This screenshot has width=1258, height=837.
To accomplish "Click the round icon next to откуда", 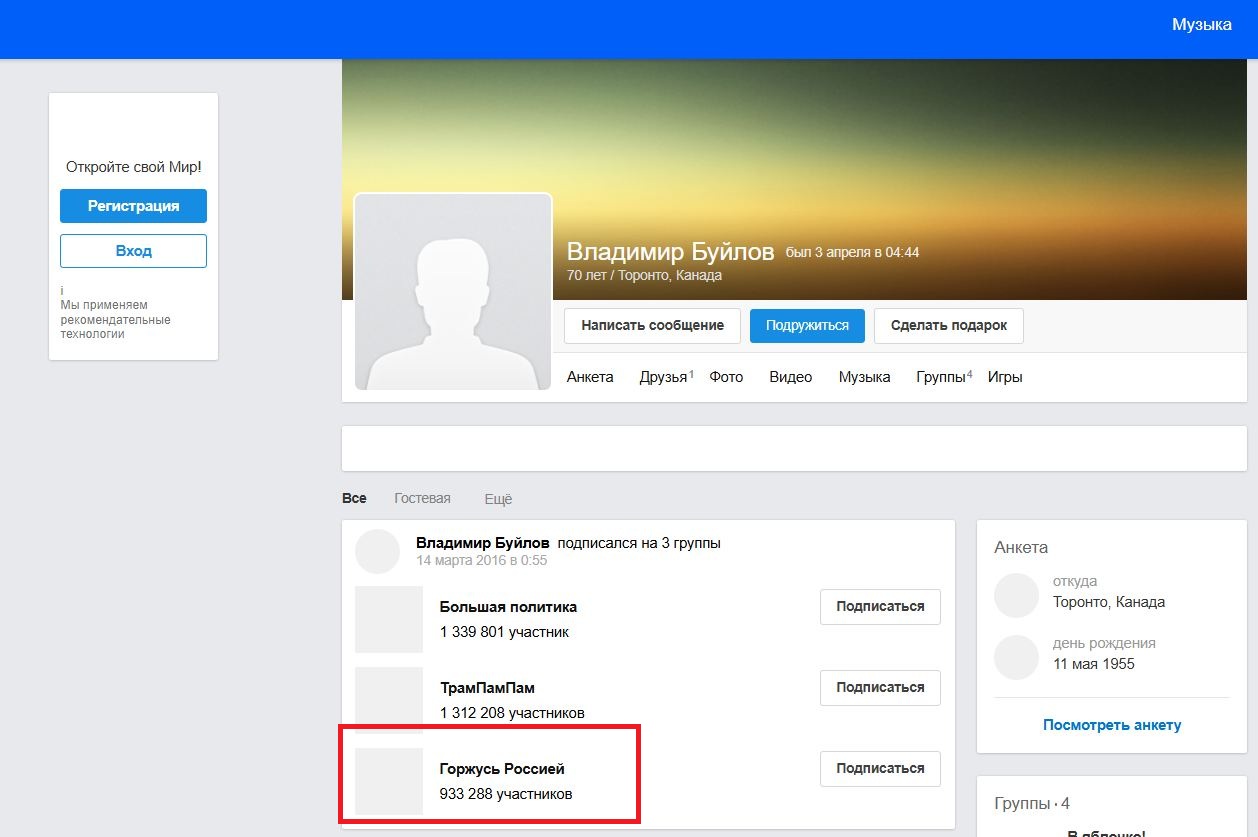I will pyautogui.click(x=1016, y=595).
